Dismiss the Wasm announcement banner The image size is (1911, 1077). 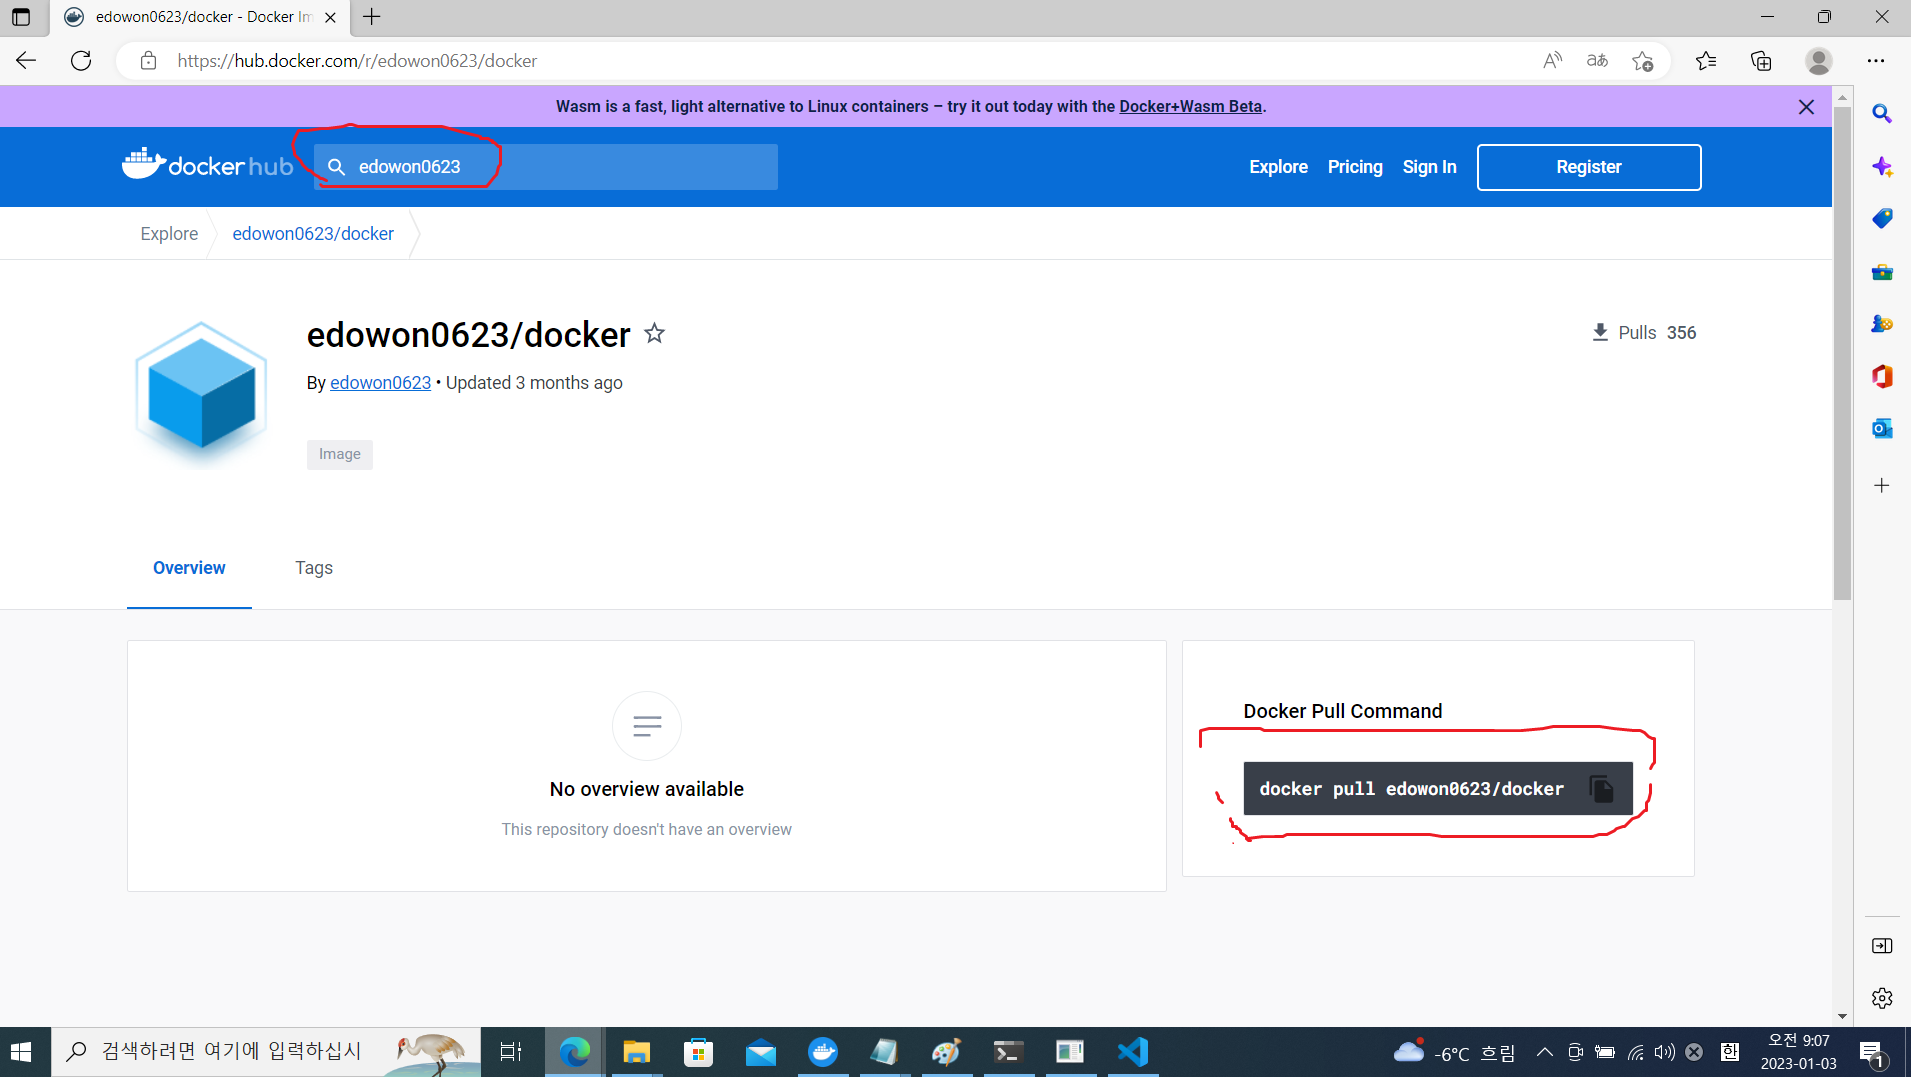click(x=1806, y=107)
